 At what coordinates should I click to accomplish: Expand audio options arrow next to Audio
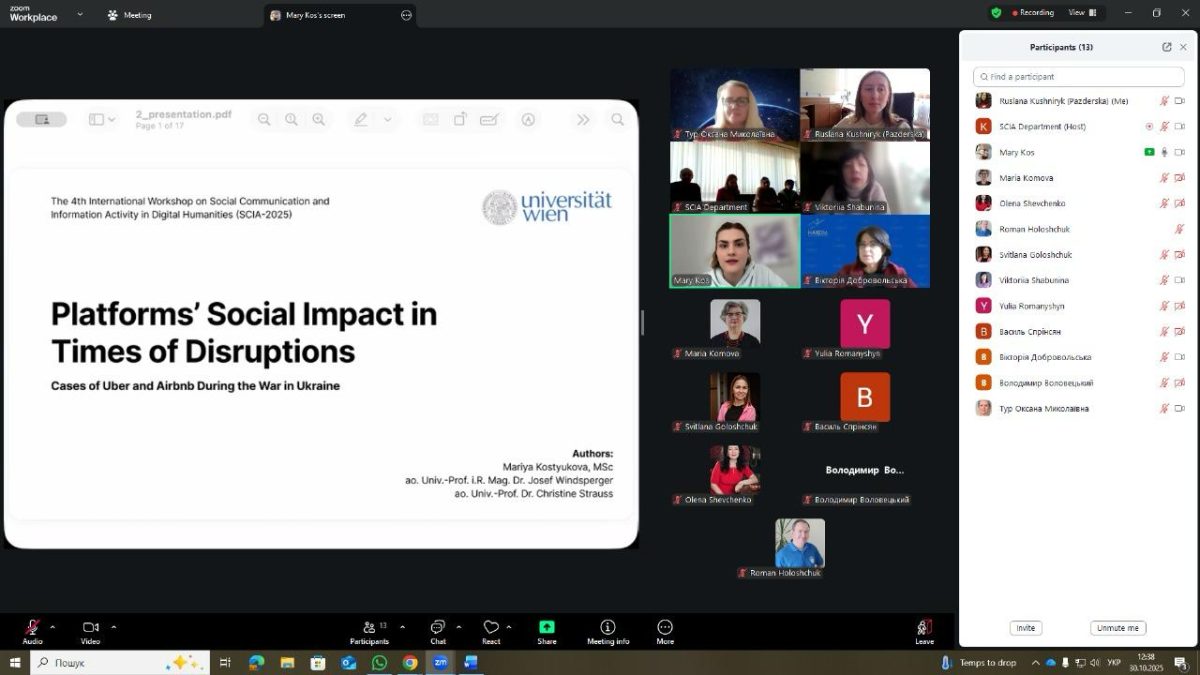(x=53, y=627)
